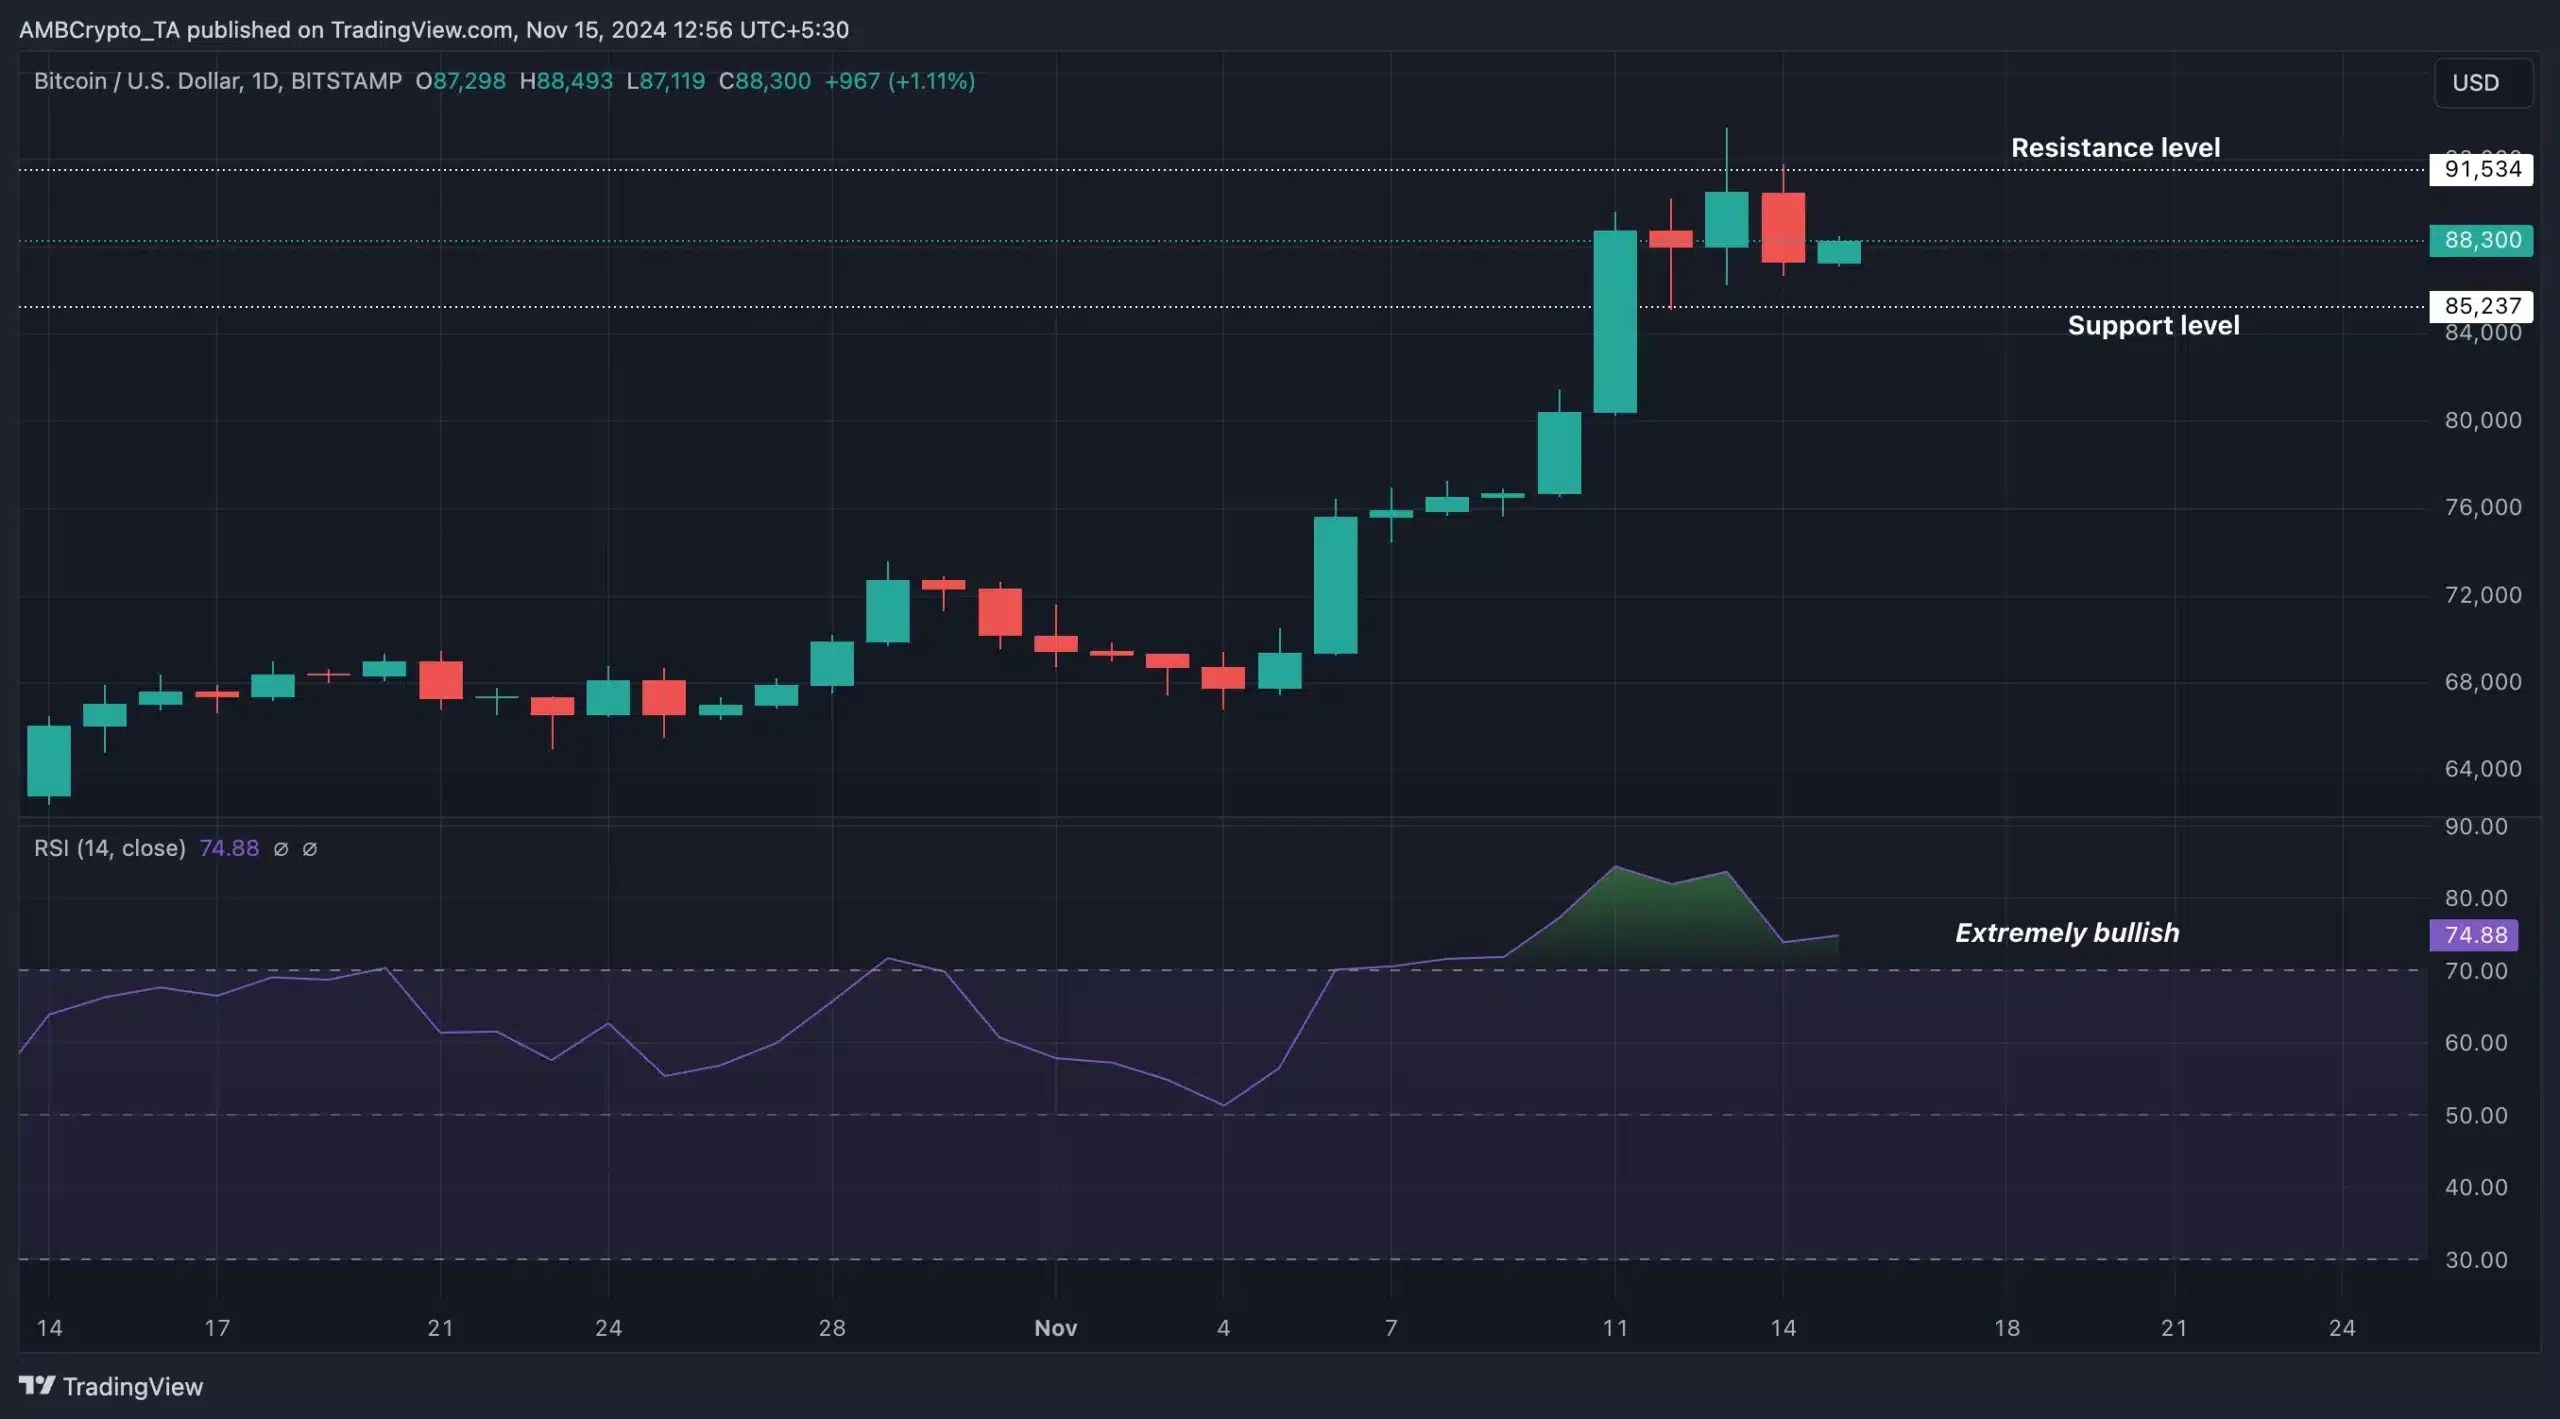Click the 70.00 overbought dashed line
Image resolution: width=2560 pixels, height=1419 pixels.
(1200, 968)
